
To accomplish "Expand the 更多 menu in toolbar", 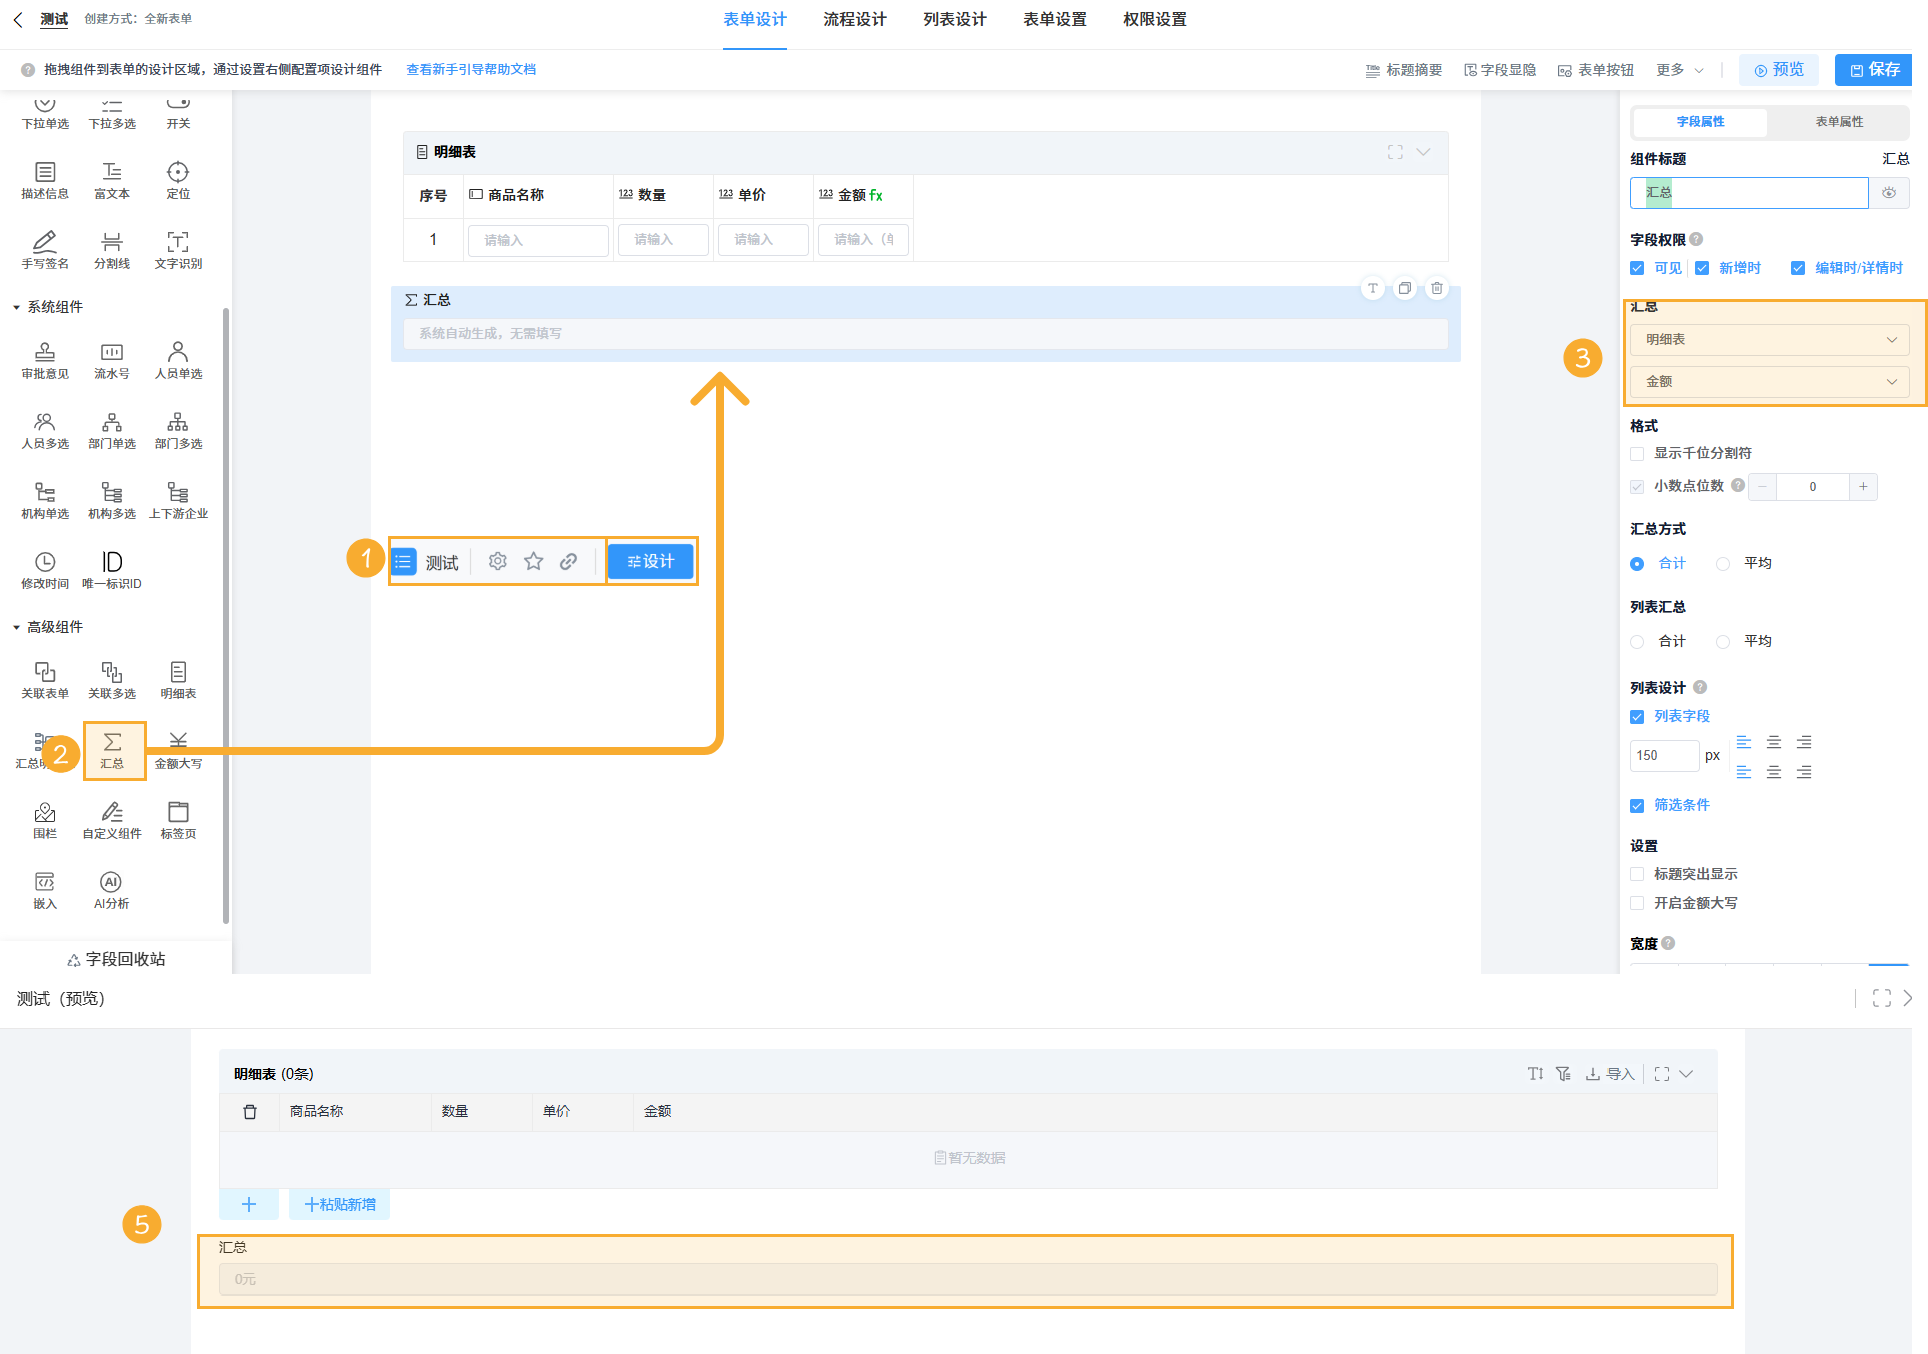I will tap(1679, 70).
